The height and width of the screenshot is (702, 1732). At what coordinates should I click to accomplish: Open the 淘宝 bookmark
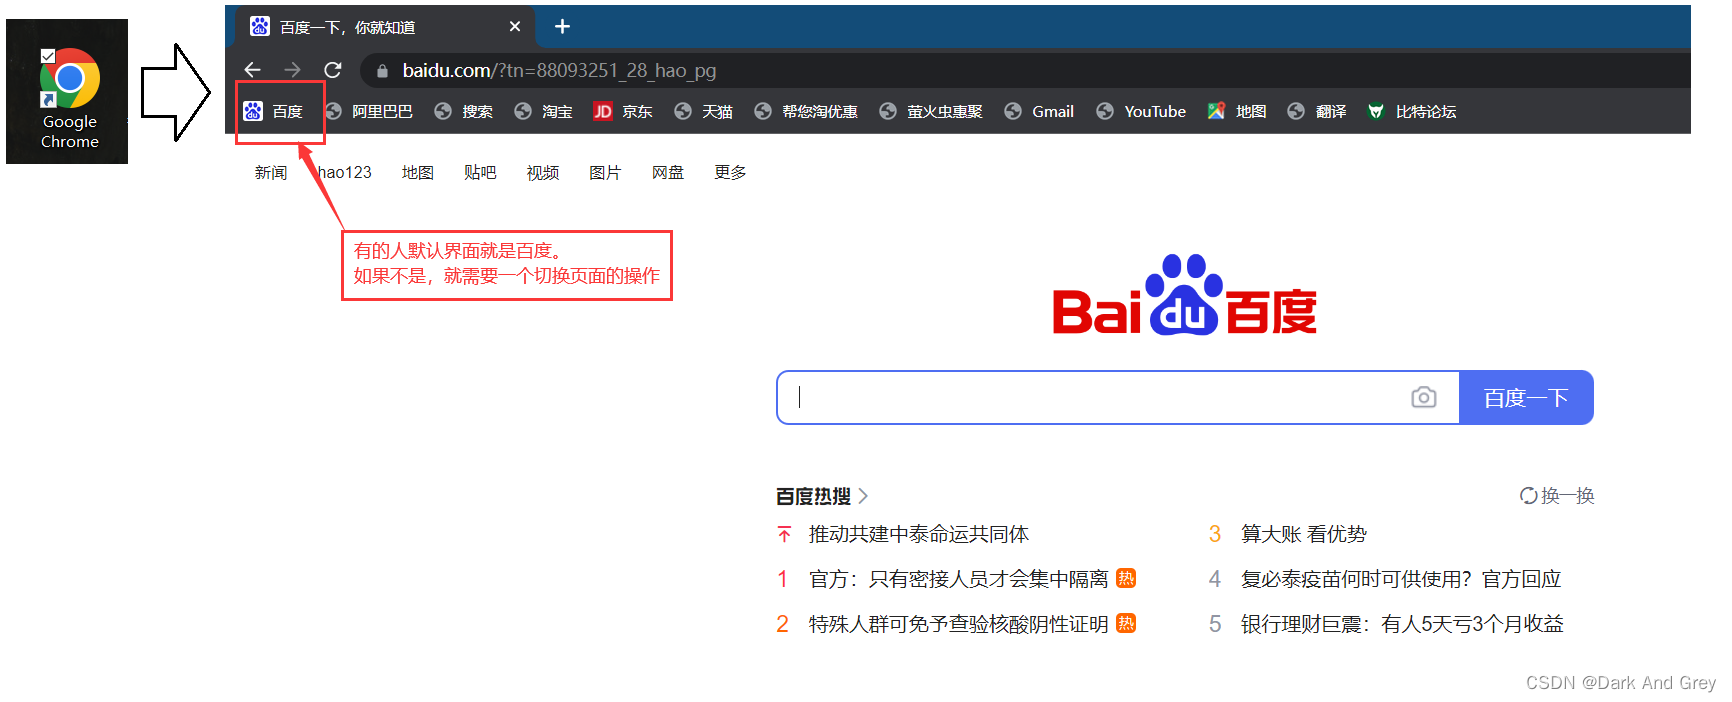click(x=543, y=111)
